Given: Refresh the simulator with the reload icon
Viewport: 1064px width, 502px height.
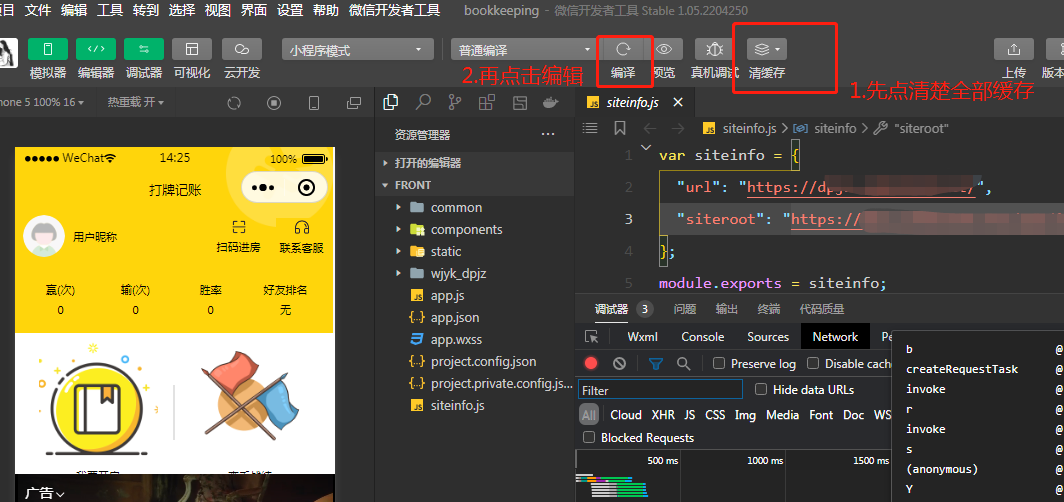Looking at the screenshot, I should coord(234,103).
